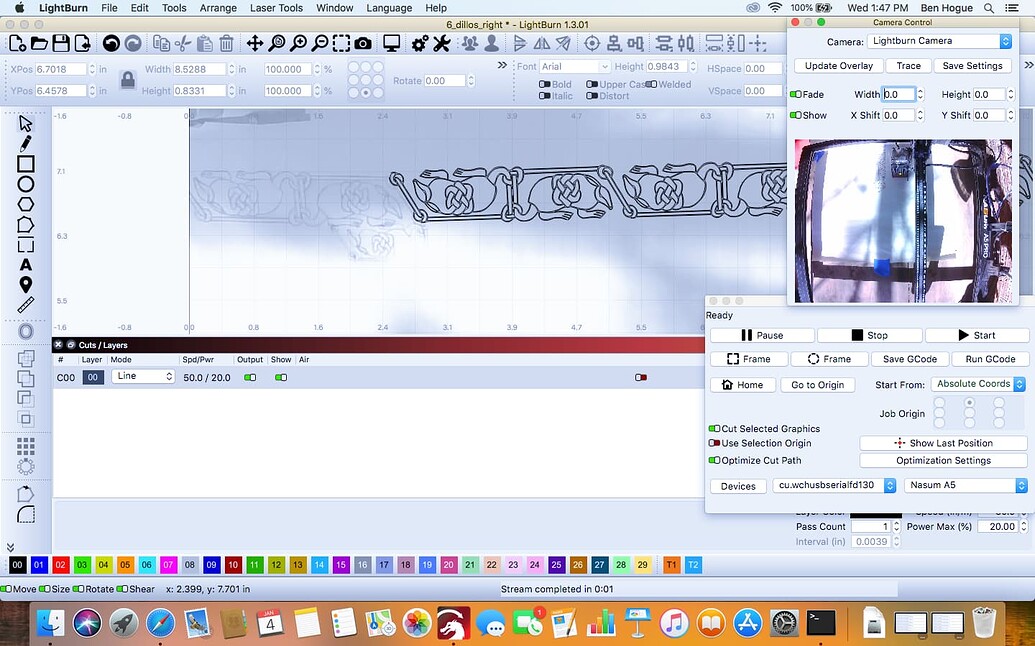Create a new file from toolbar
The image size is (1035, 646).
[18, 44]
